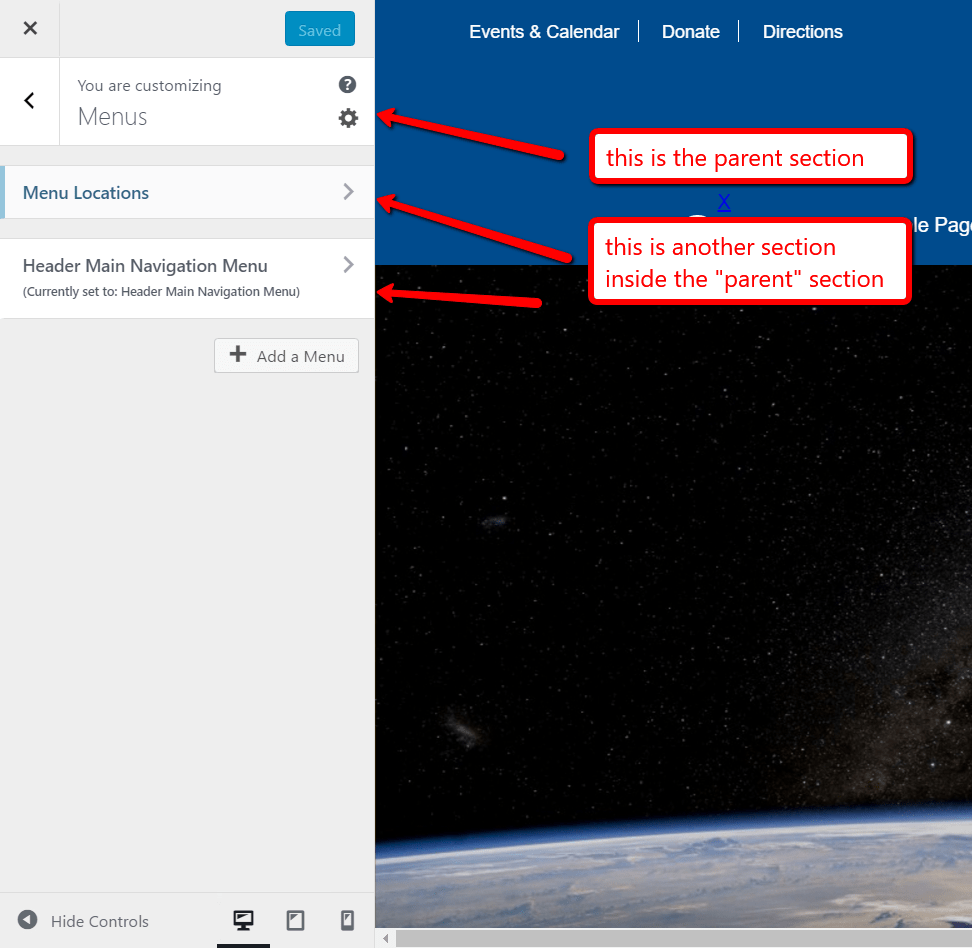Click the blue X link in preview
Image resolution: width=975 pixels, height=948 pixels.
tap(724, 202)
